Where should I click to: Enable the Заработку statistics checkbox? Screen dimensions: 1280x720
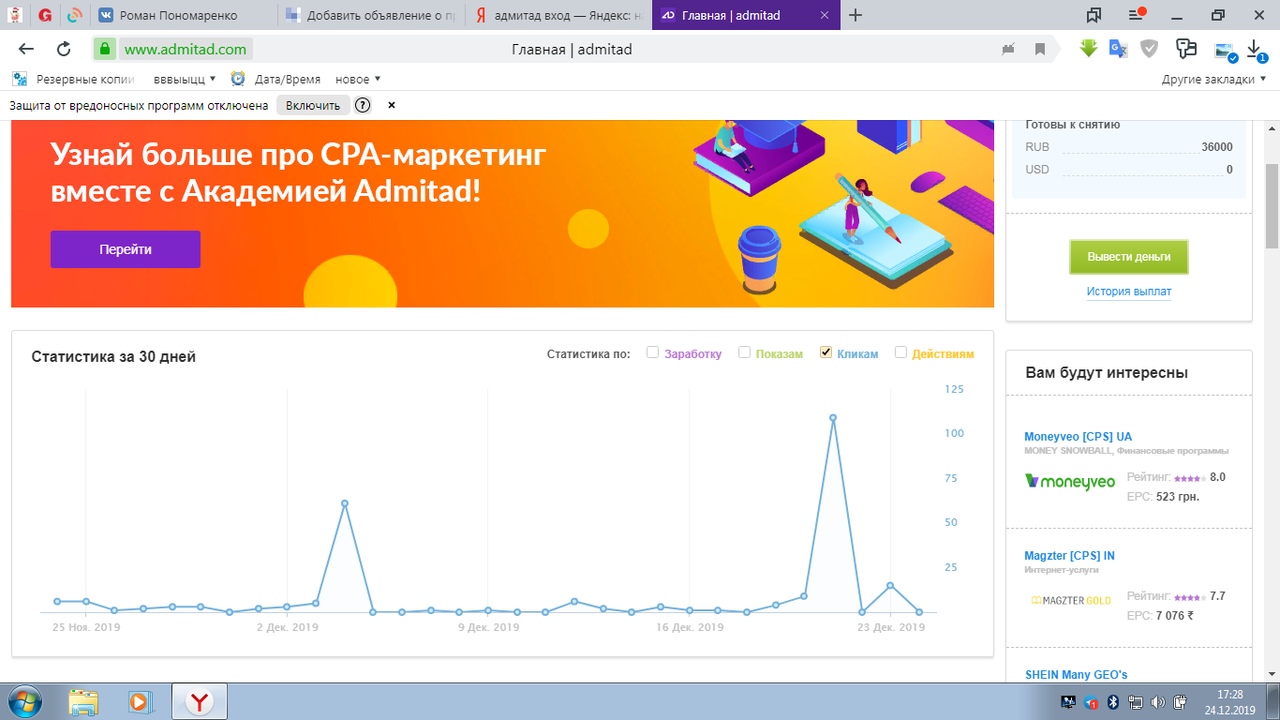[x=653, y=352]
